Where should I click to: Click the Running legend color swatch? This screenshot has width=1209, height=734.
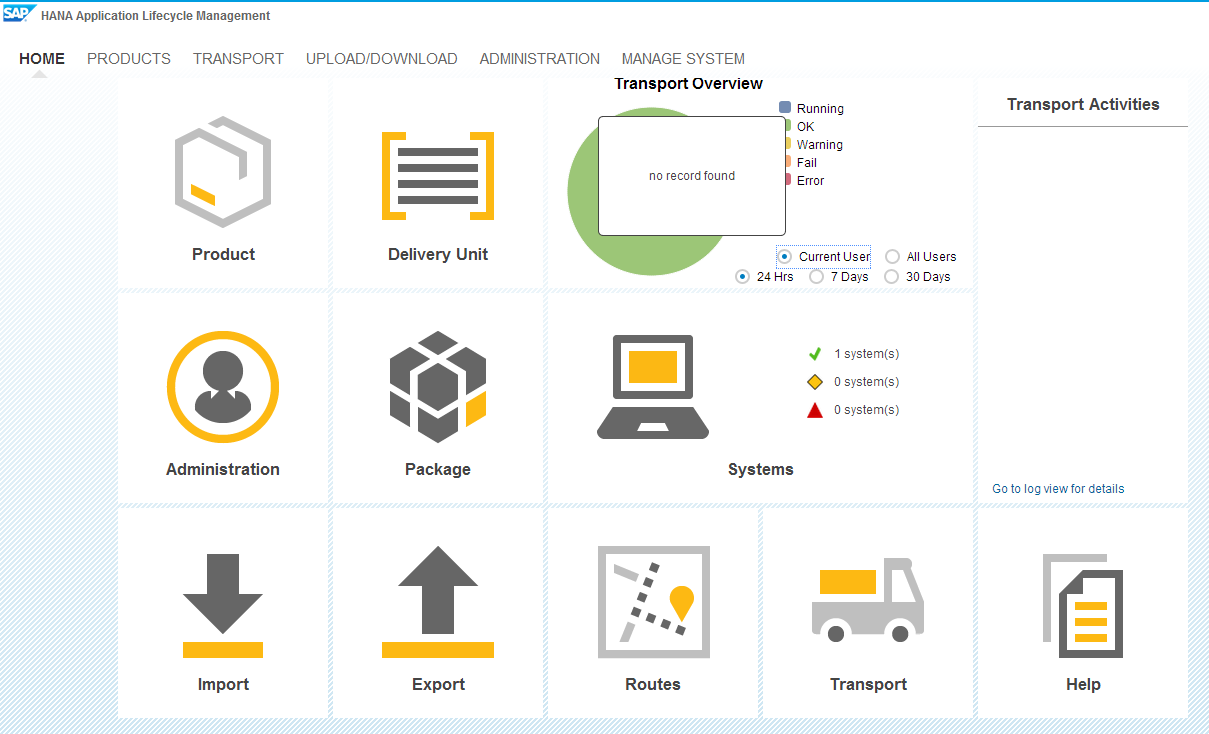click(x=785, y=107)
